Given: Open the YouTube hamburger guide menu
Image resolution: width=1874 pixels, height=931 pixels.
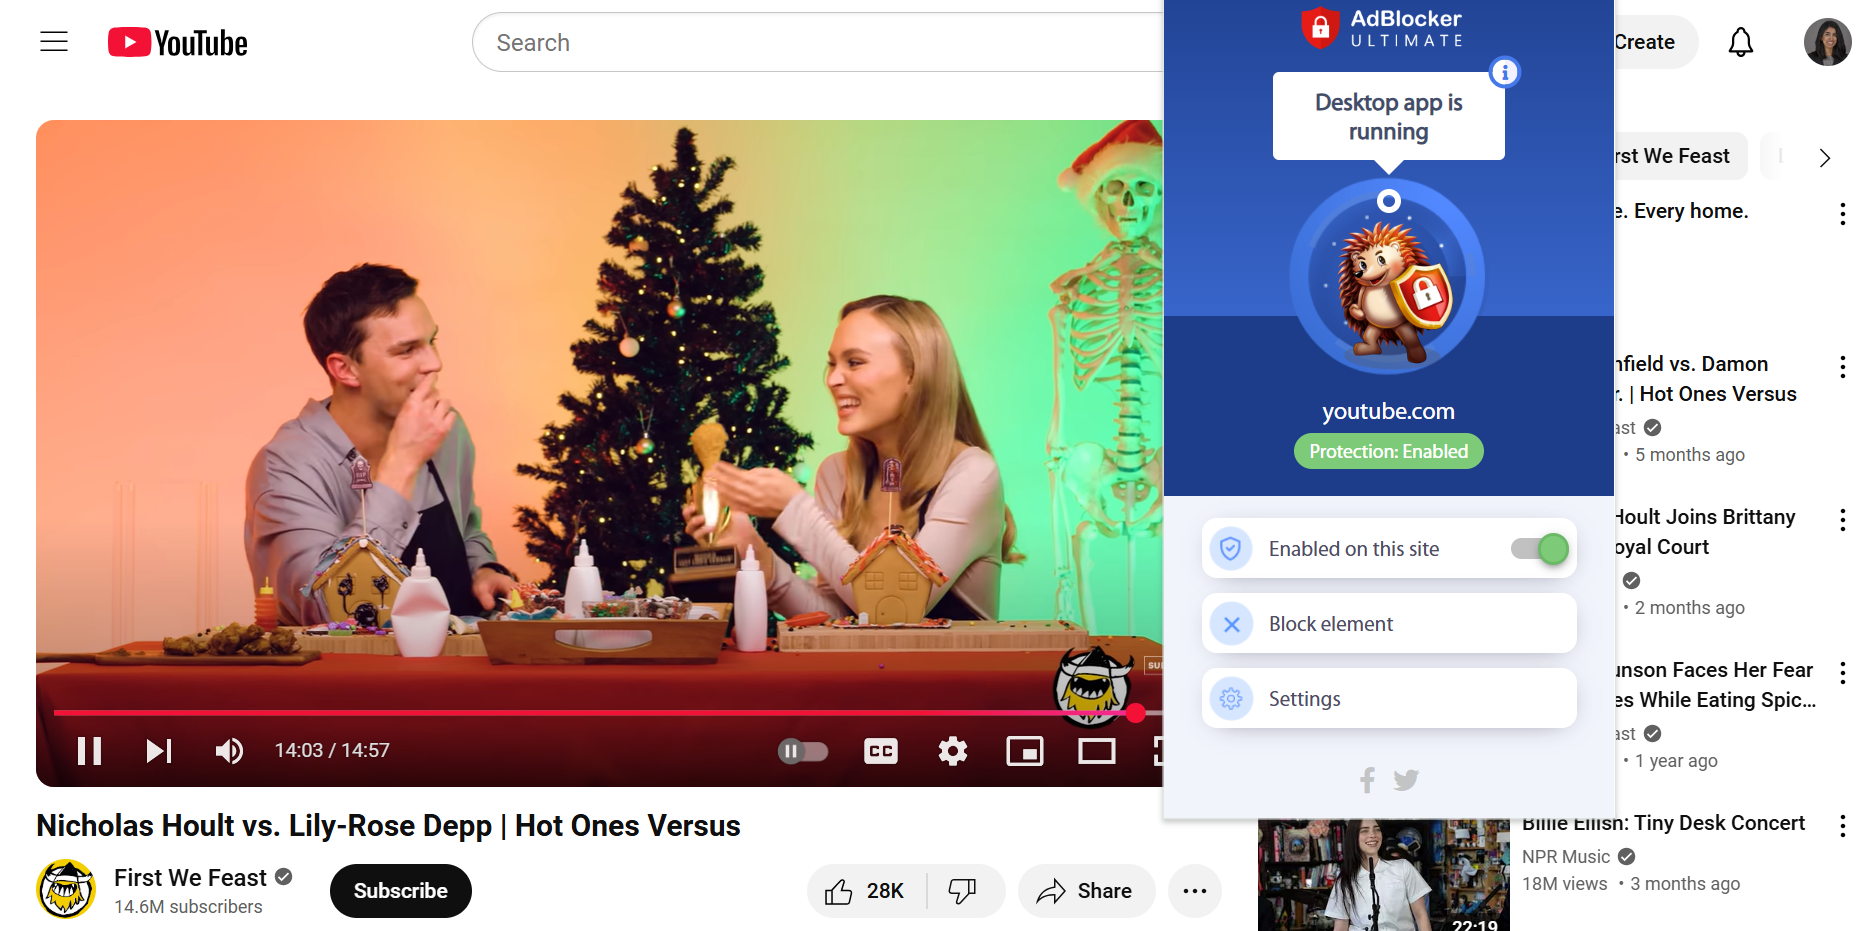Looking at the screenshot, I should click(54, 42).
